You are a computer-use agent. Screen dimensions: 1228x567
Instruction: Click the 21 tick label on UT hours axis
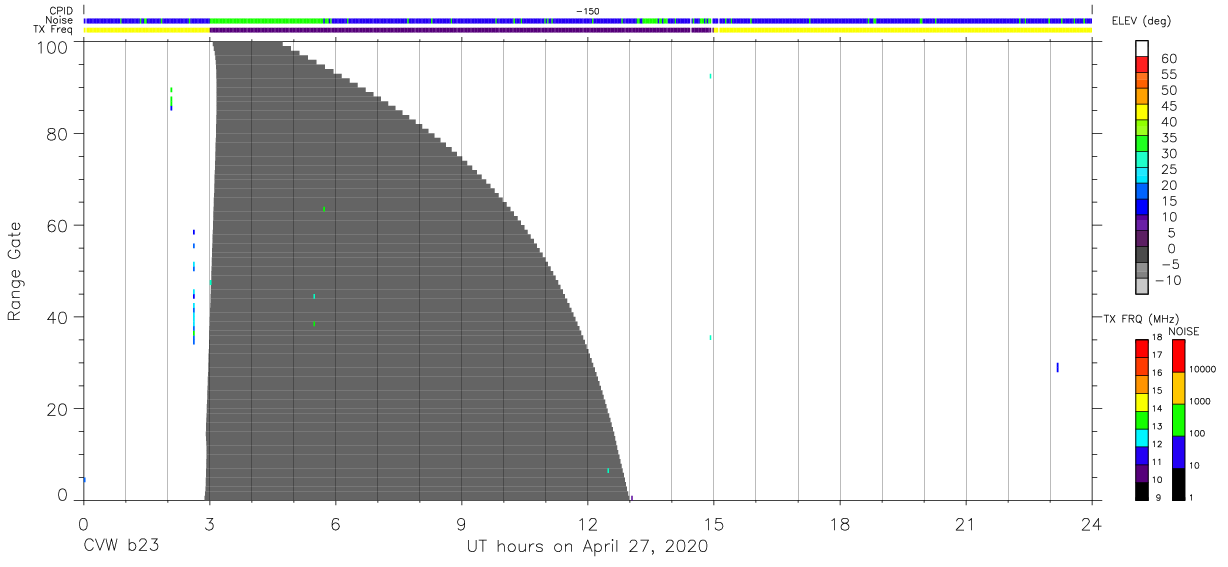tap(965, 523)
